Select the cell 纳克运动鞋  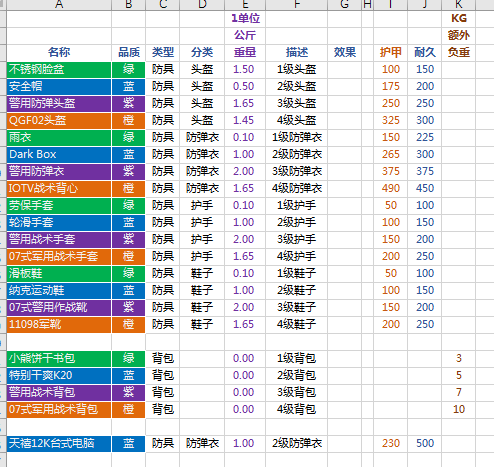coord(59,291)
